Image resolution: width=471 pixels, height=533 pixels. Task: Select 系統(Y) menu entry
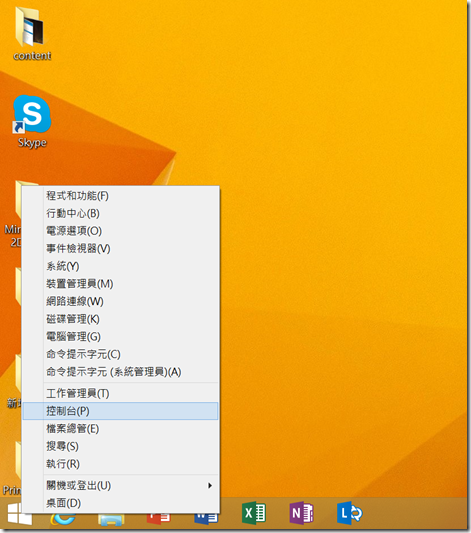click(x=120, y=266)
